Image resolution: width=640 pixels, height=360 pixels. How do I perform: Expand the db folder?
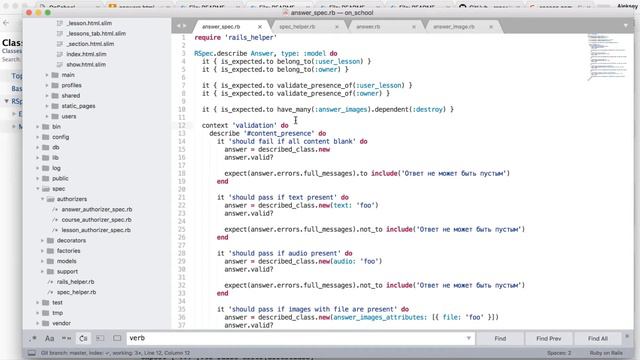[38, 147]
